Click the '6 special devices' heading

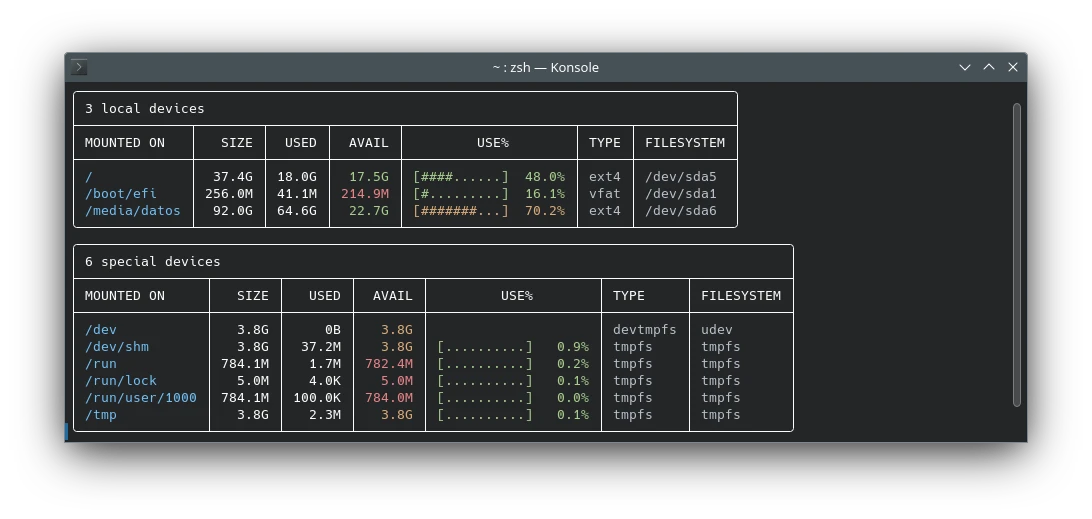click(x=153, y=261)
